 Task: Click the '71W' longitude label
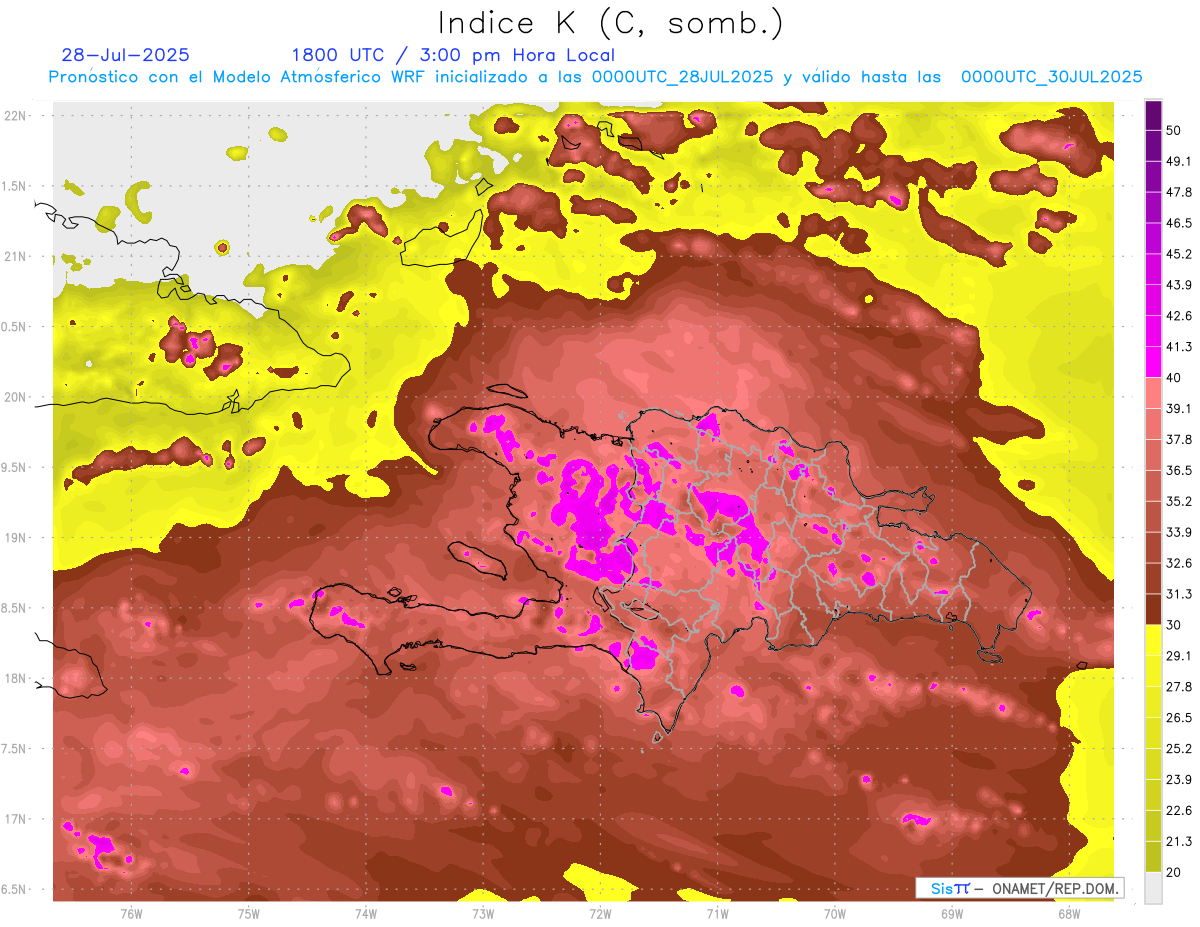(x=717, y=914)
